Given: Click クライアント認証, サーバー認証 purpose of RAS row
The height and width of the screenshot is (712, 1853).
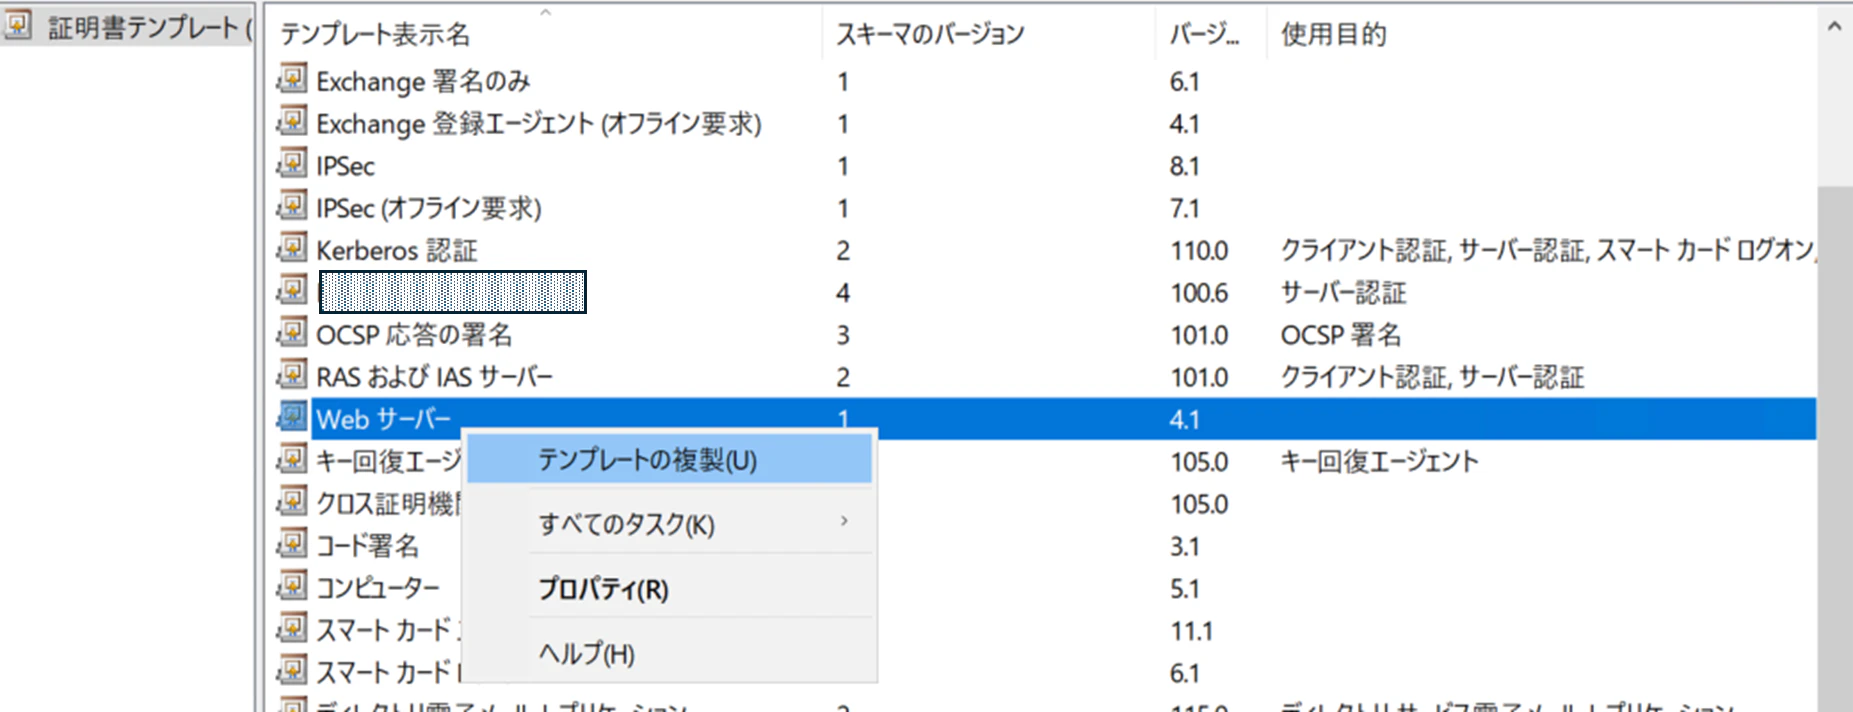Looking at the screenshot, I should [x=1432, y=377].
